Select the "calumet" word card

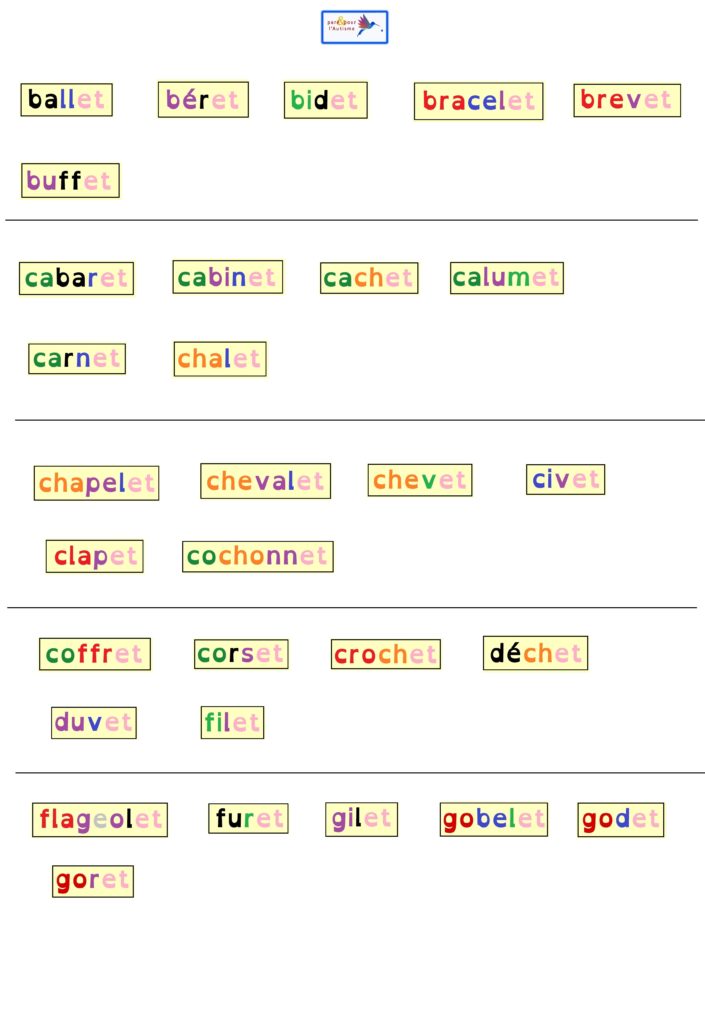(x=507, y=278)
